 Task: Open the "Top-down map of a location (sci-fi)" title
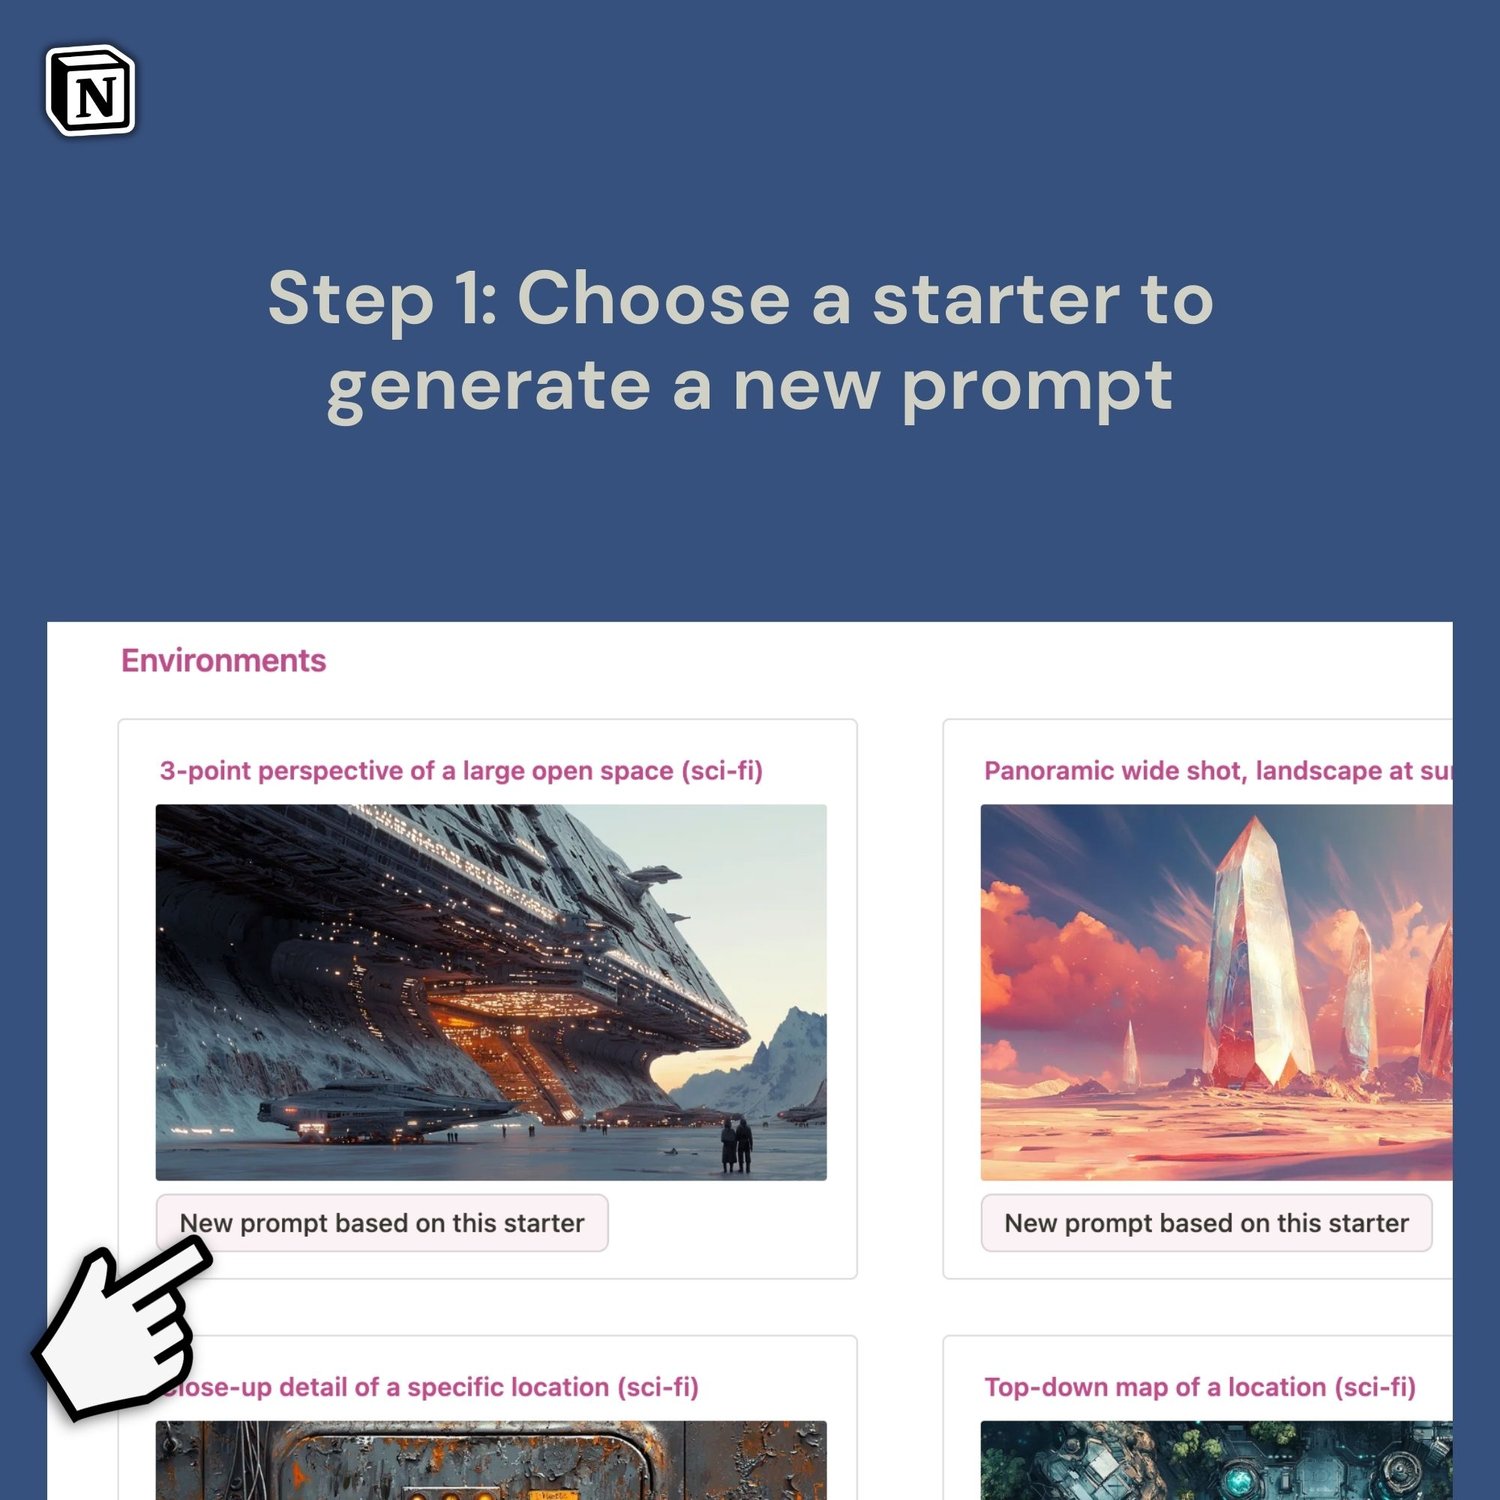[x=1200, y=1387]
